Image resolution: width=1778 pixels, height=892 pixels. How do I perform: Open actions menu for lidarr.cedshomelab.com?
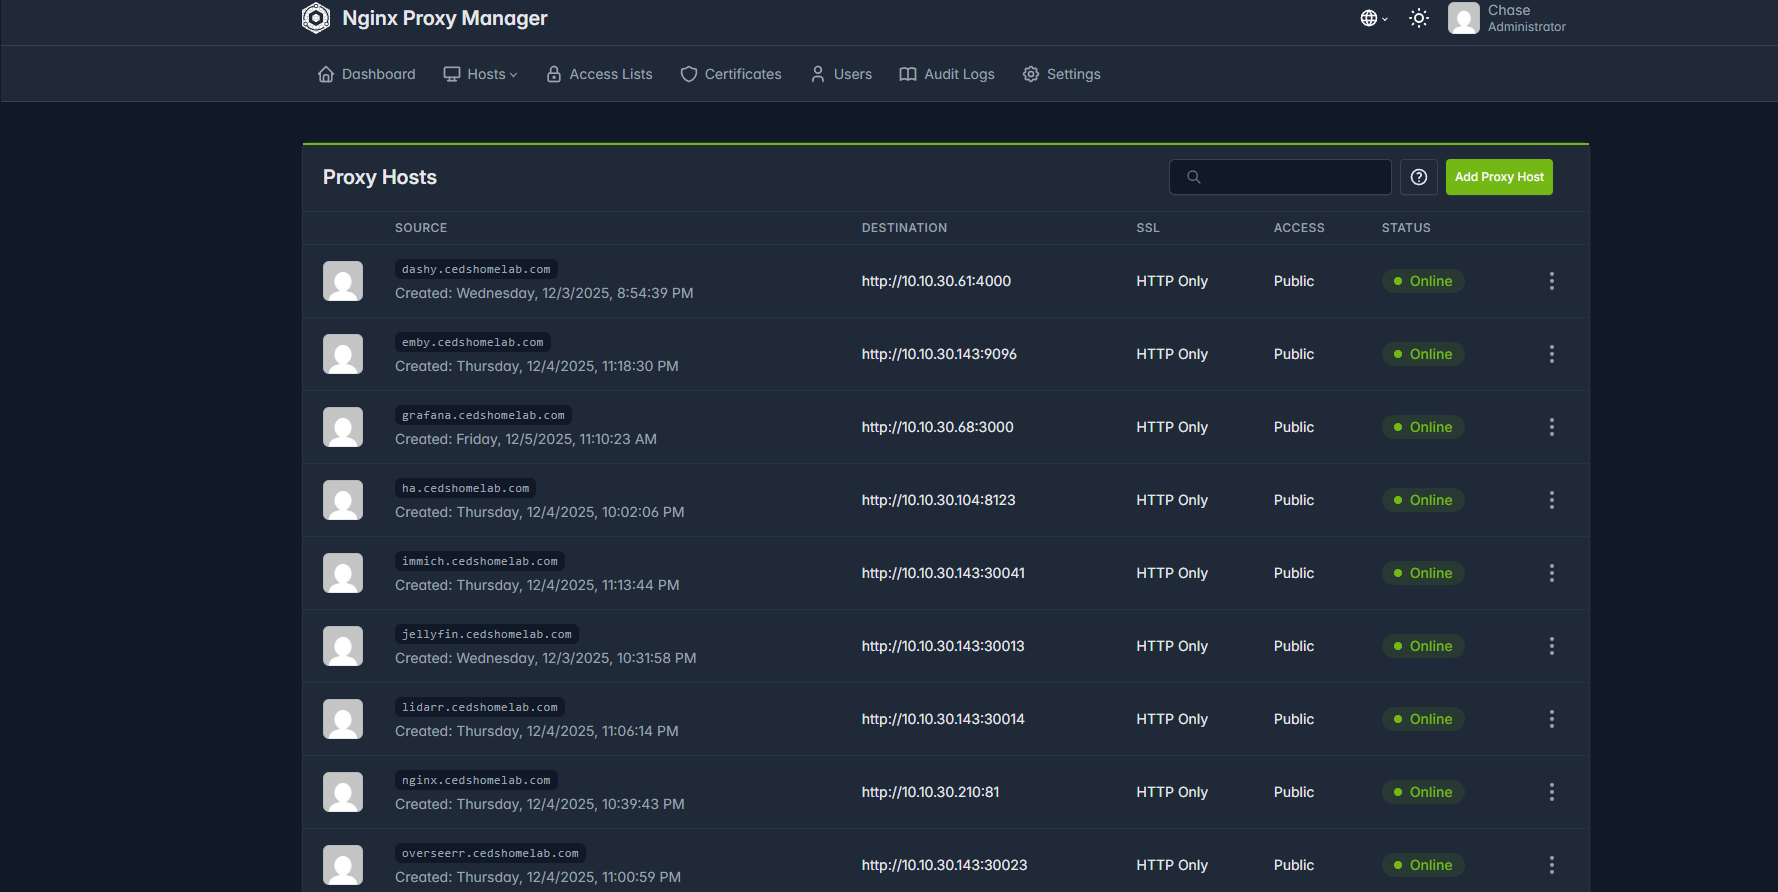click(x=1552, y=719)
